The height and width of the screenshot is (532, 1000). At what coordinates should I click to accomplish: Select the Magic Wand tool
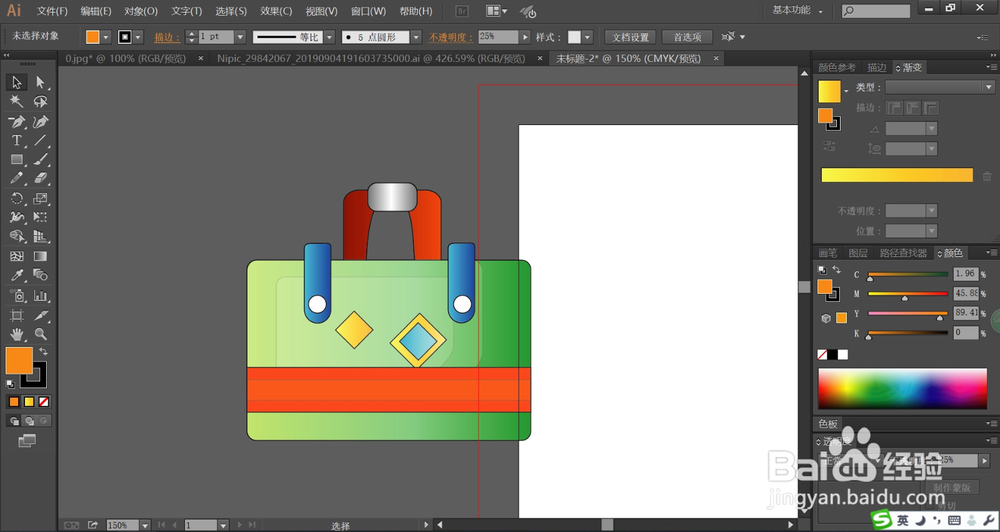tap(17, 102)
